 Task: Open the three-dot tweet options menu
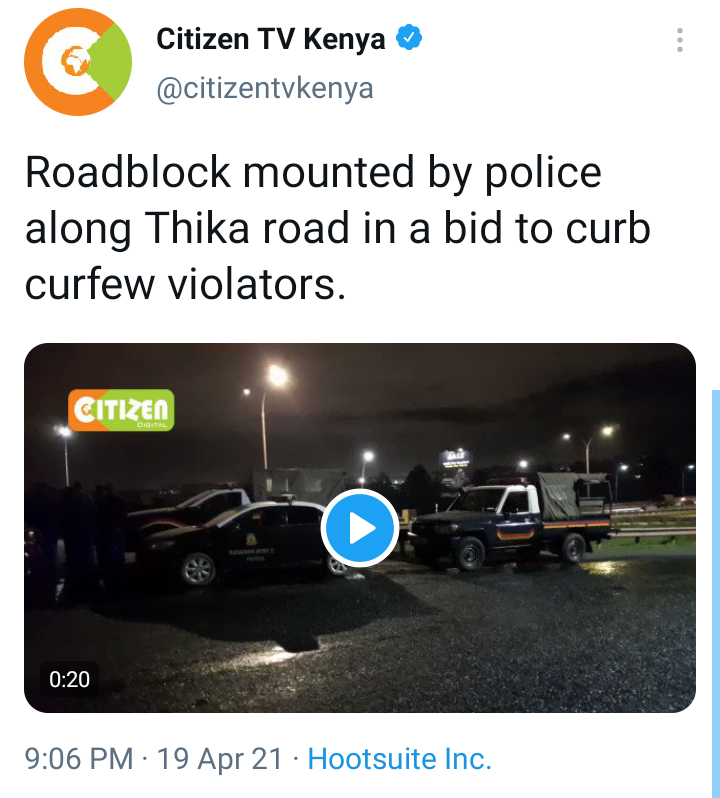(679, 40)
